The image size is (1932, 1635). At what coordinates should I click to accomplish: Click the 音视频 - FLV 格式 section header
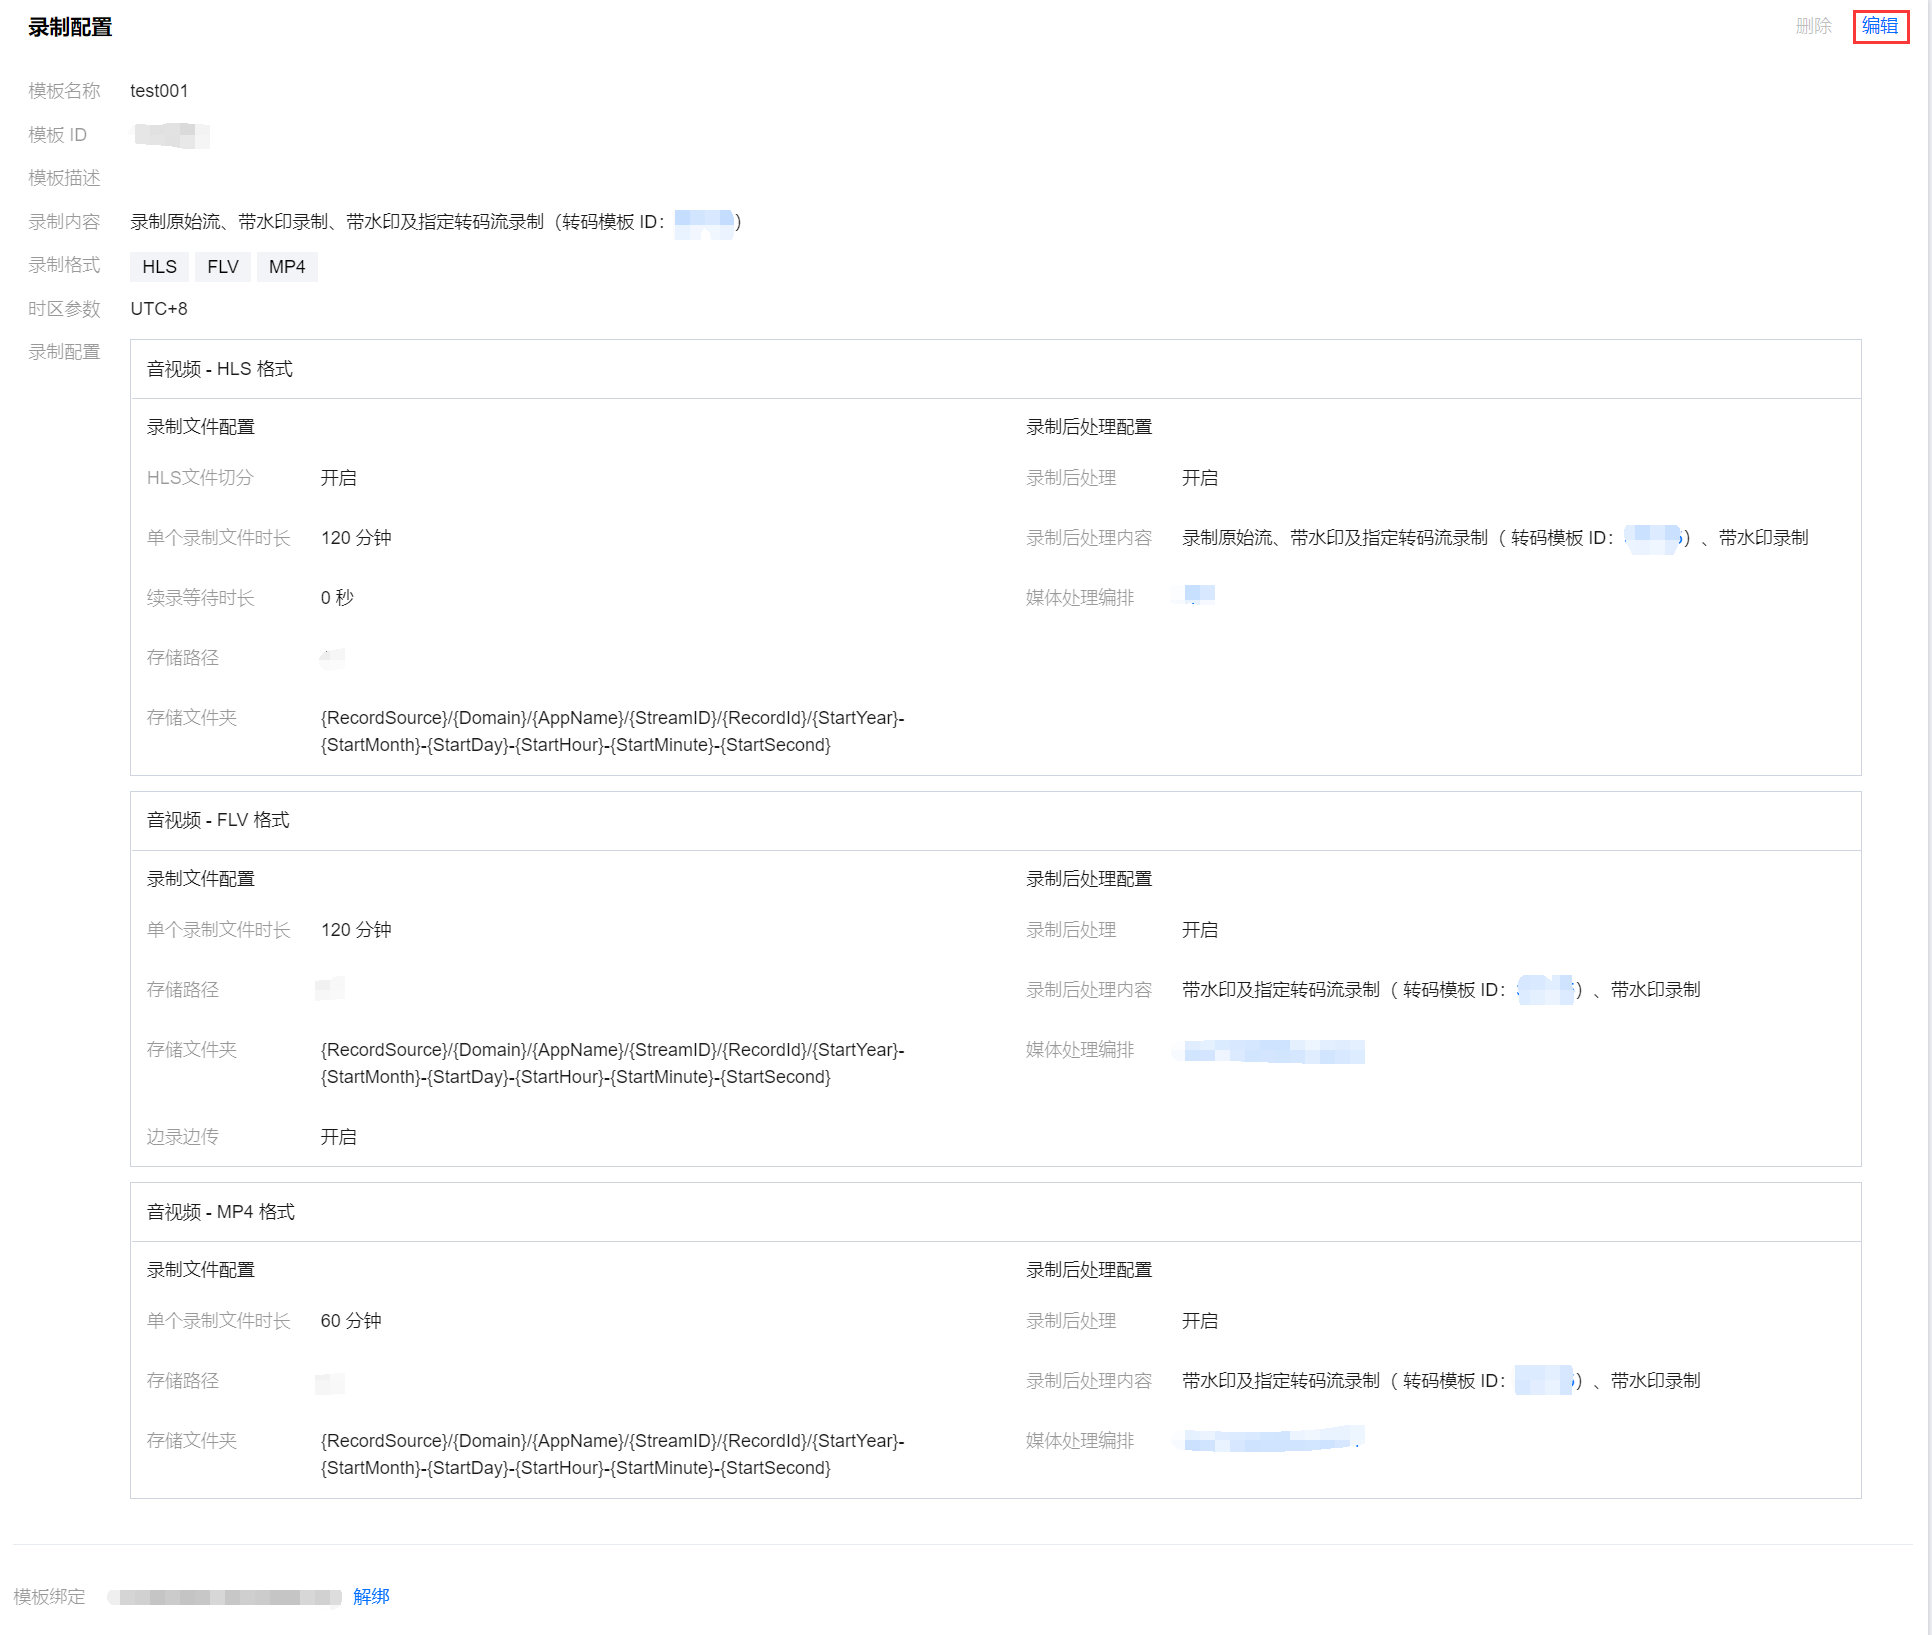click(218, 820)
